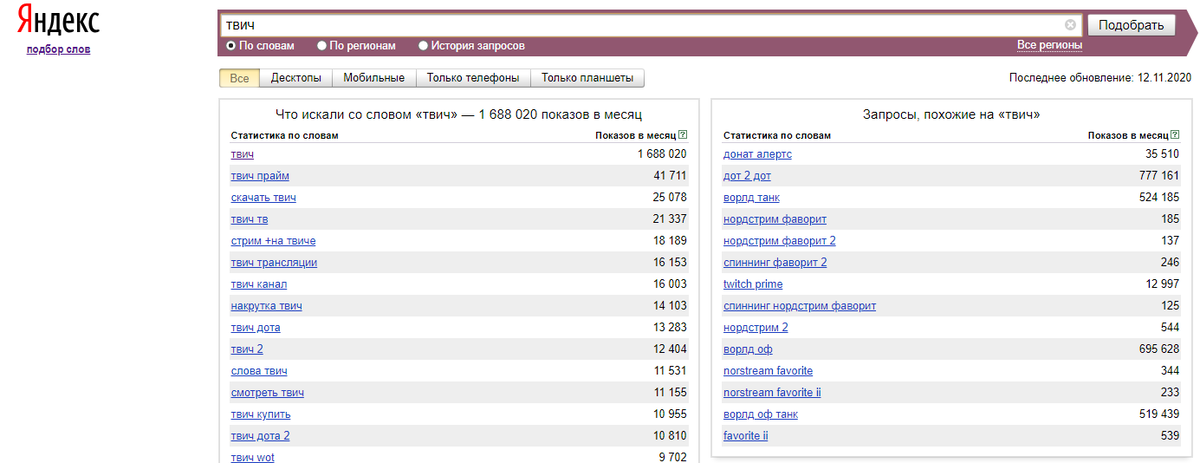
Task: Switch to the 'Только планшеты' tab
Action: pyautogui.click(x=588, y=78)
